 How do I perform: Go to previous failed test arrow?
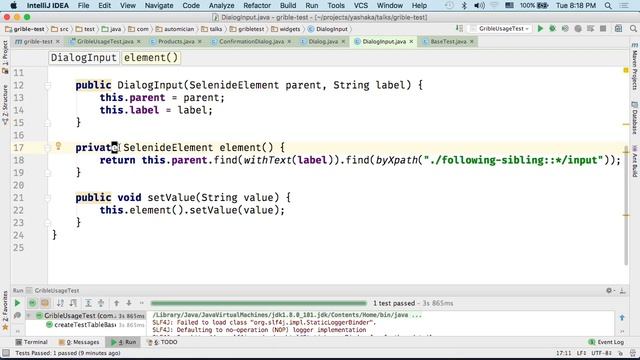tap(116, 303)
